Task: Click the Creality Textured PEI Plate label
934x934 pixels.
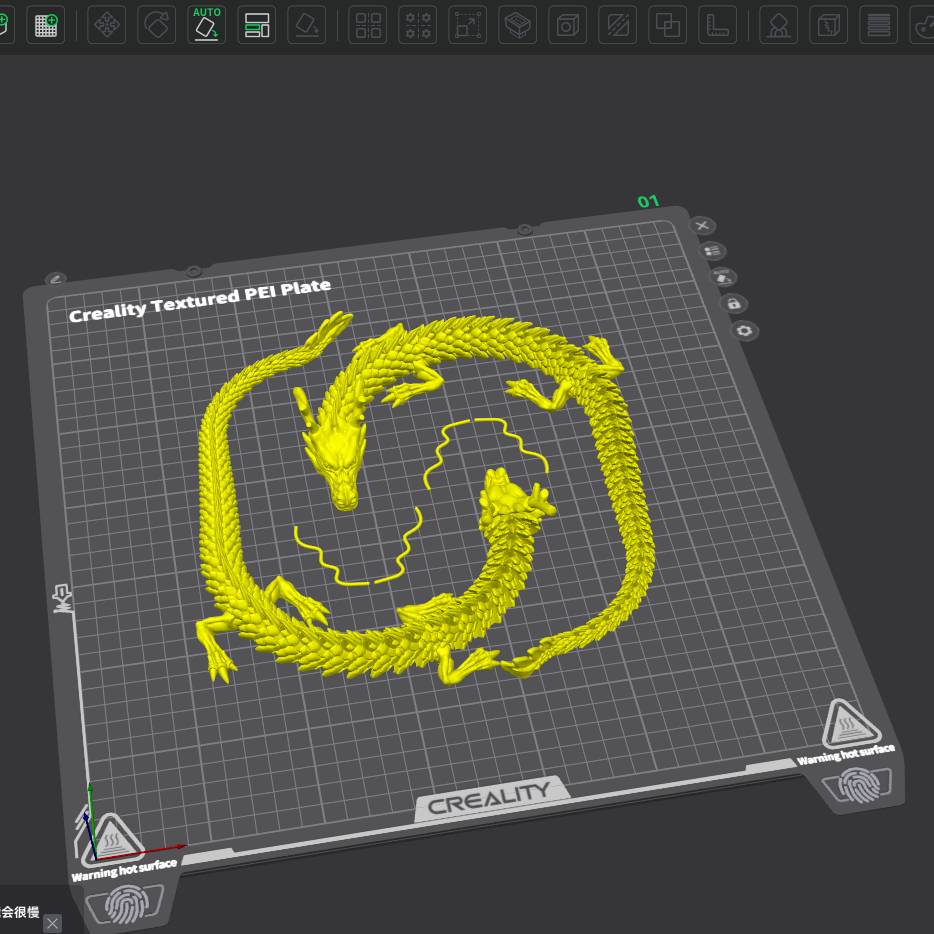Action: pyautogui.click(x=200, y=301)
